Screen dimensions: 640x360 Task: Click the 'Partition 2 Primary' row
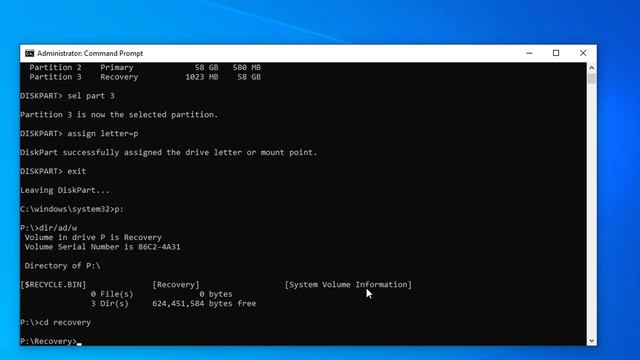click(x=145, y=67)
